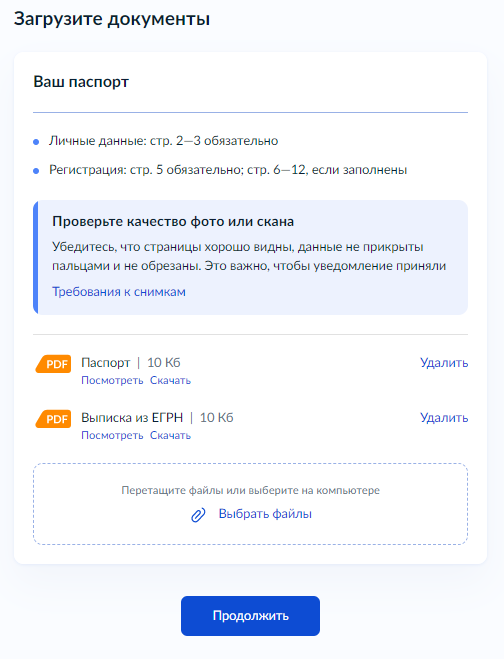Image resolution: width=504 pixels, height=659 pixels.
Task: Click the Паспорт file name
Action: [106, 363]
